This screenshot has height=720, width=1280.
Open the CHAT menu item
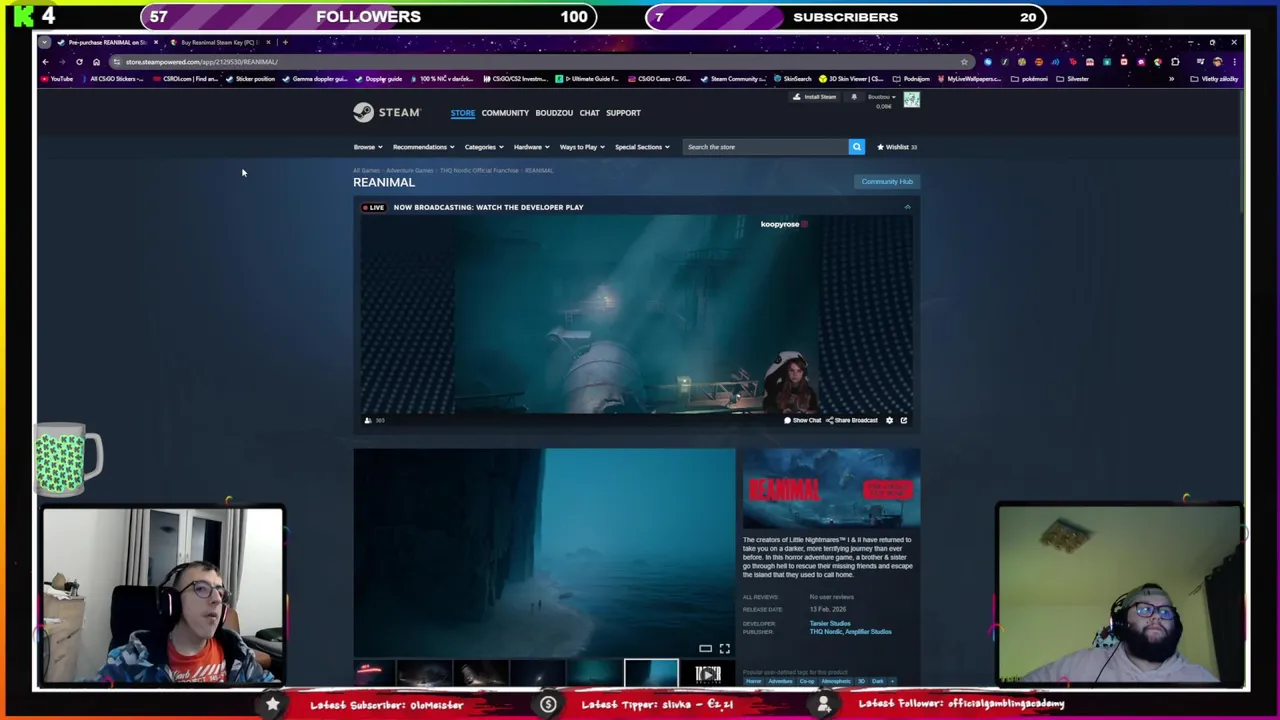[x=589, y=113]
